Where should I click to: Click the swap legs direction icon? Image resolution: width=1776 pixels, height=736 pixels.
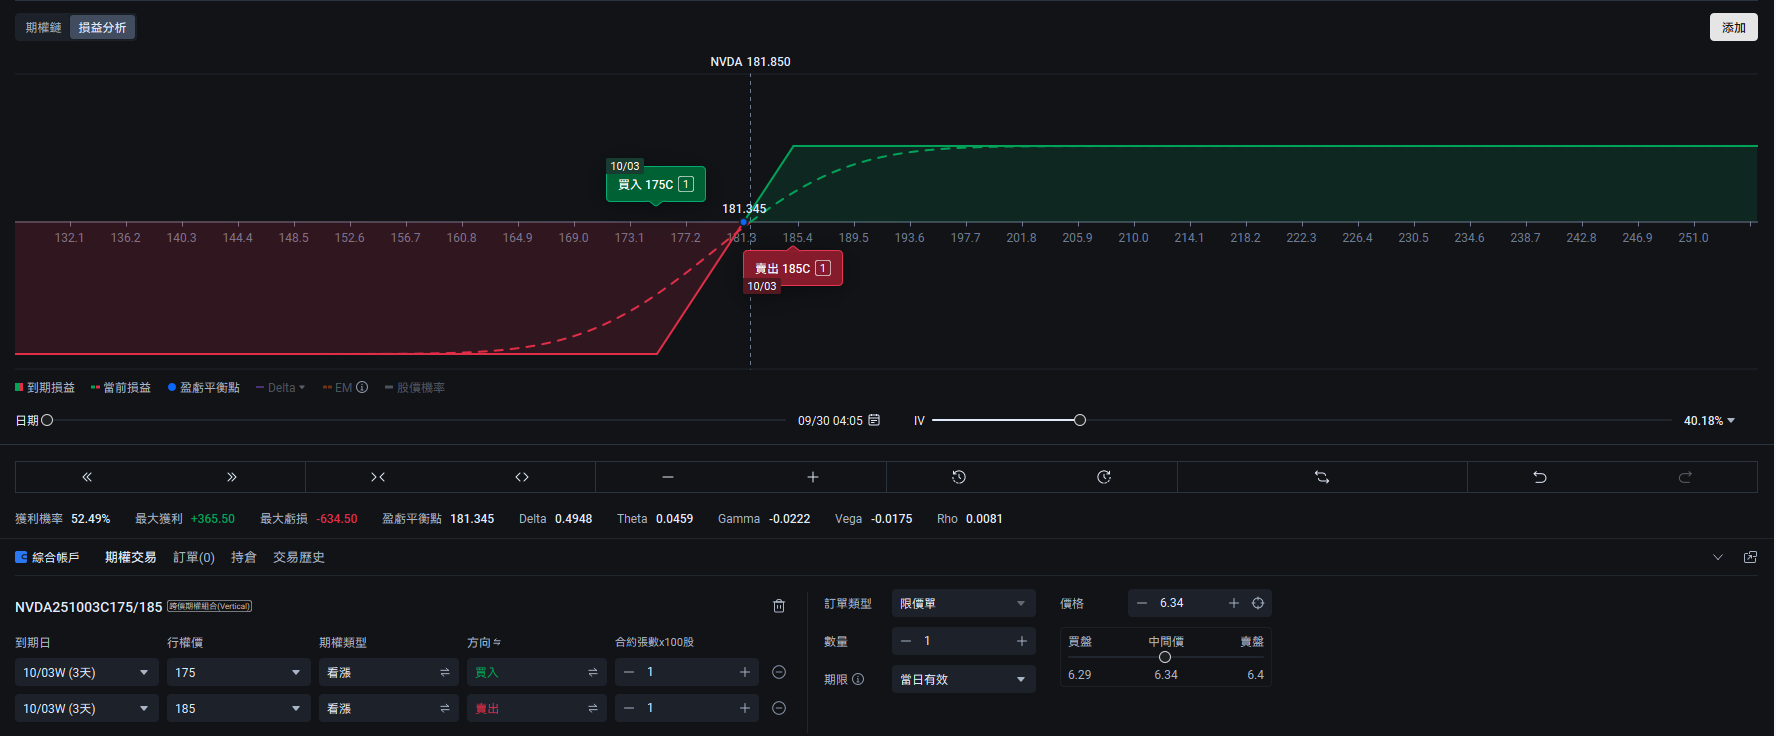tap(1321, 477)
